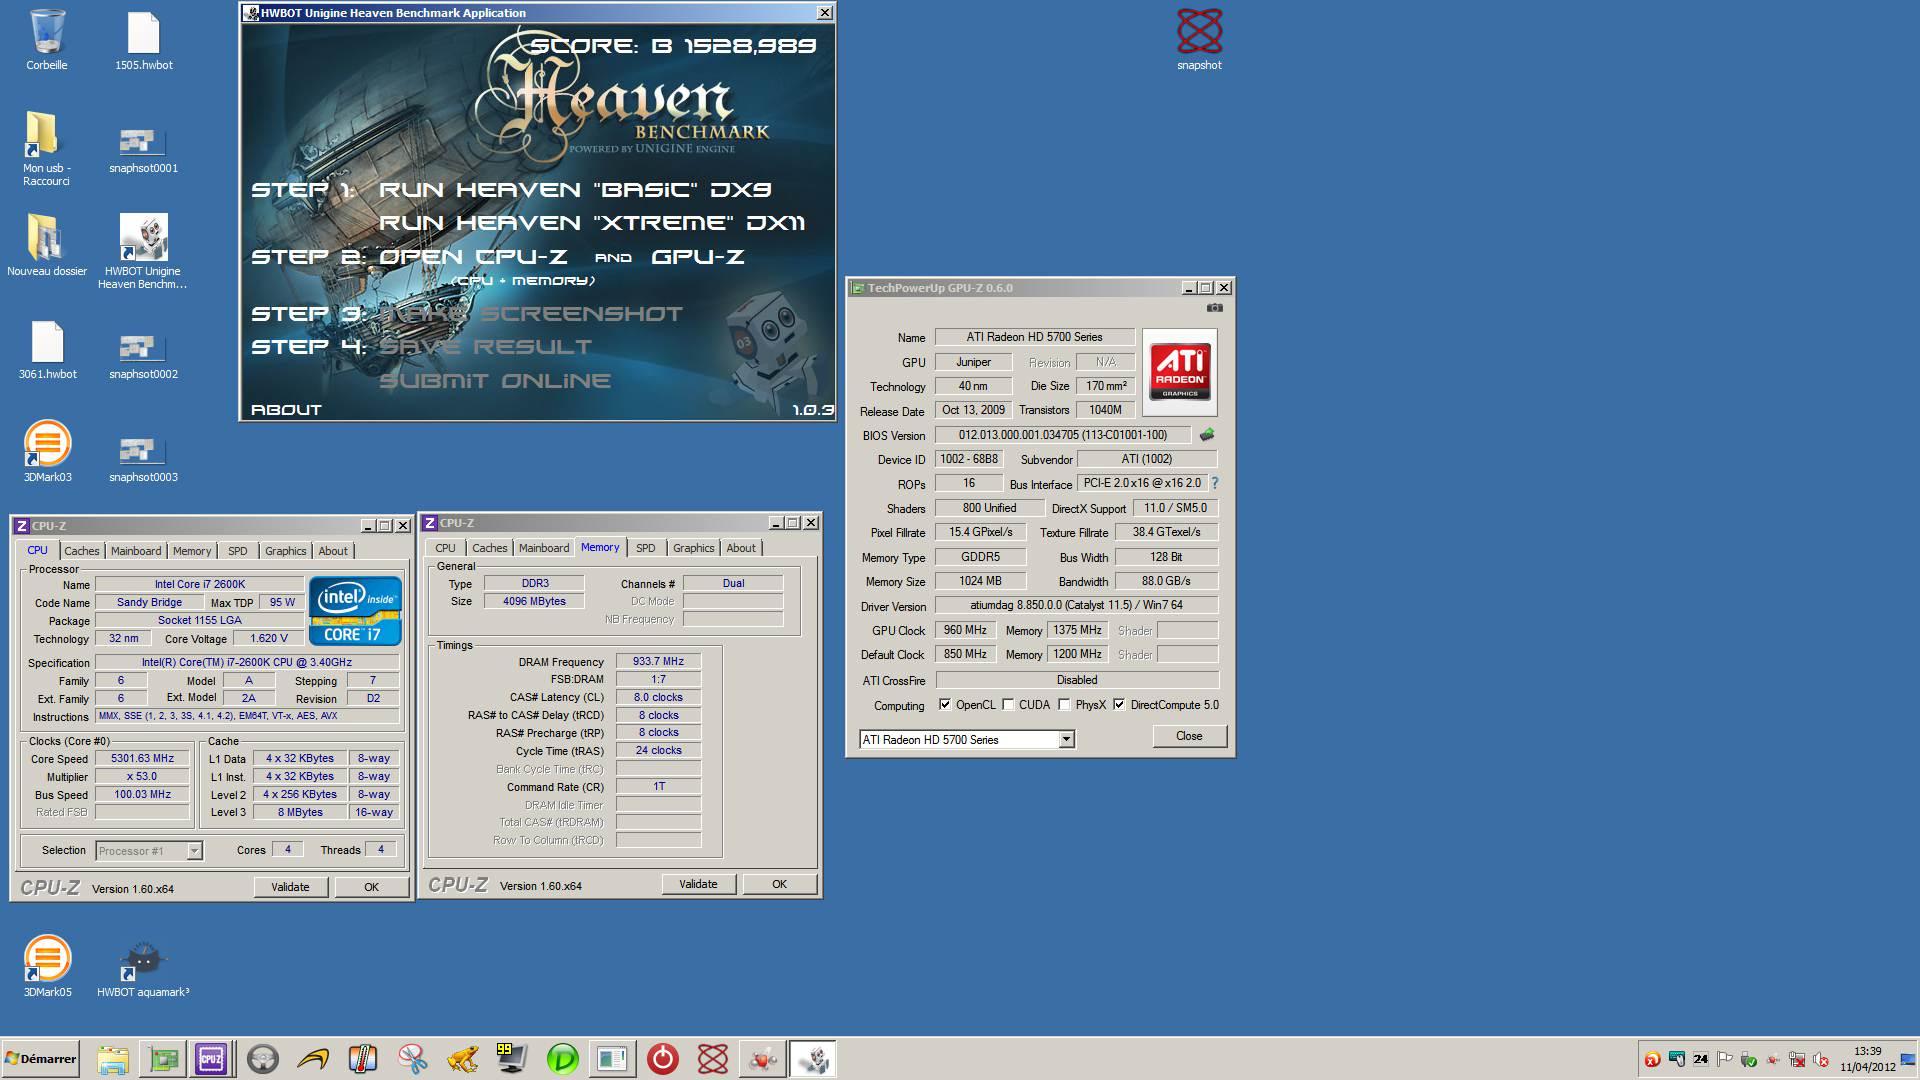The image size is (1920, 1080).
Task: Click the thermometer taskbar icon
Action: [362, 1059]
